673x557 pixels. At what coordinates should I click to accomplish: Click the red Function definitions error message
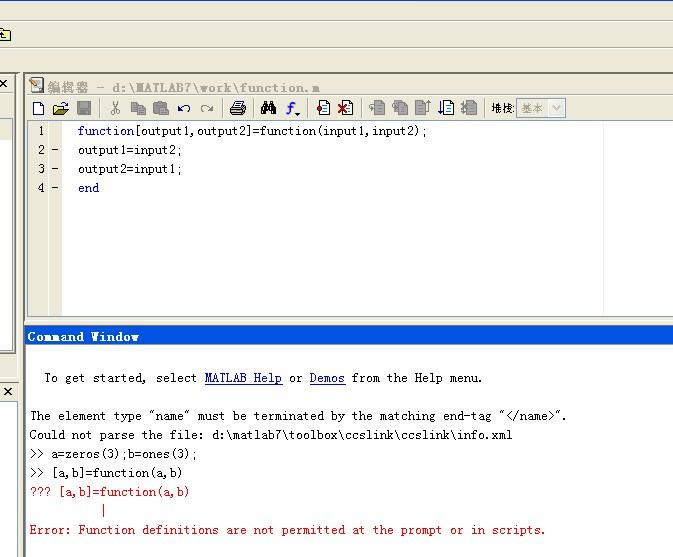[287, 530]
